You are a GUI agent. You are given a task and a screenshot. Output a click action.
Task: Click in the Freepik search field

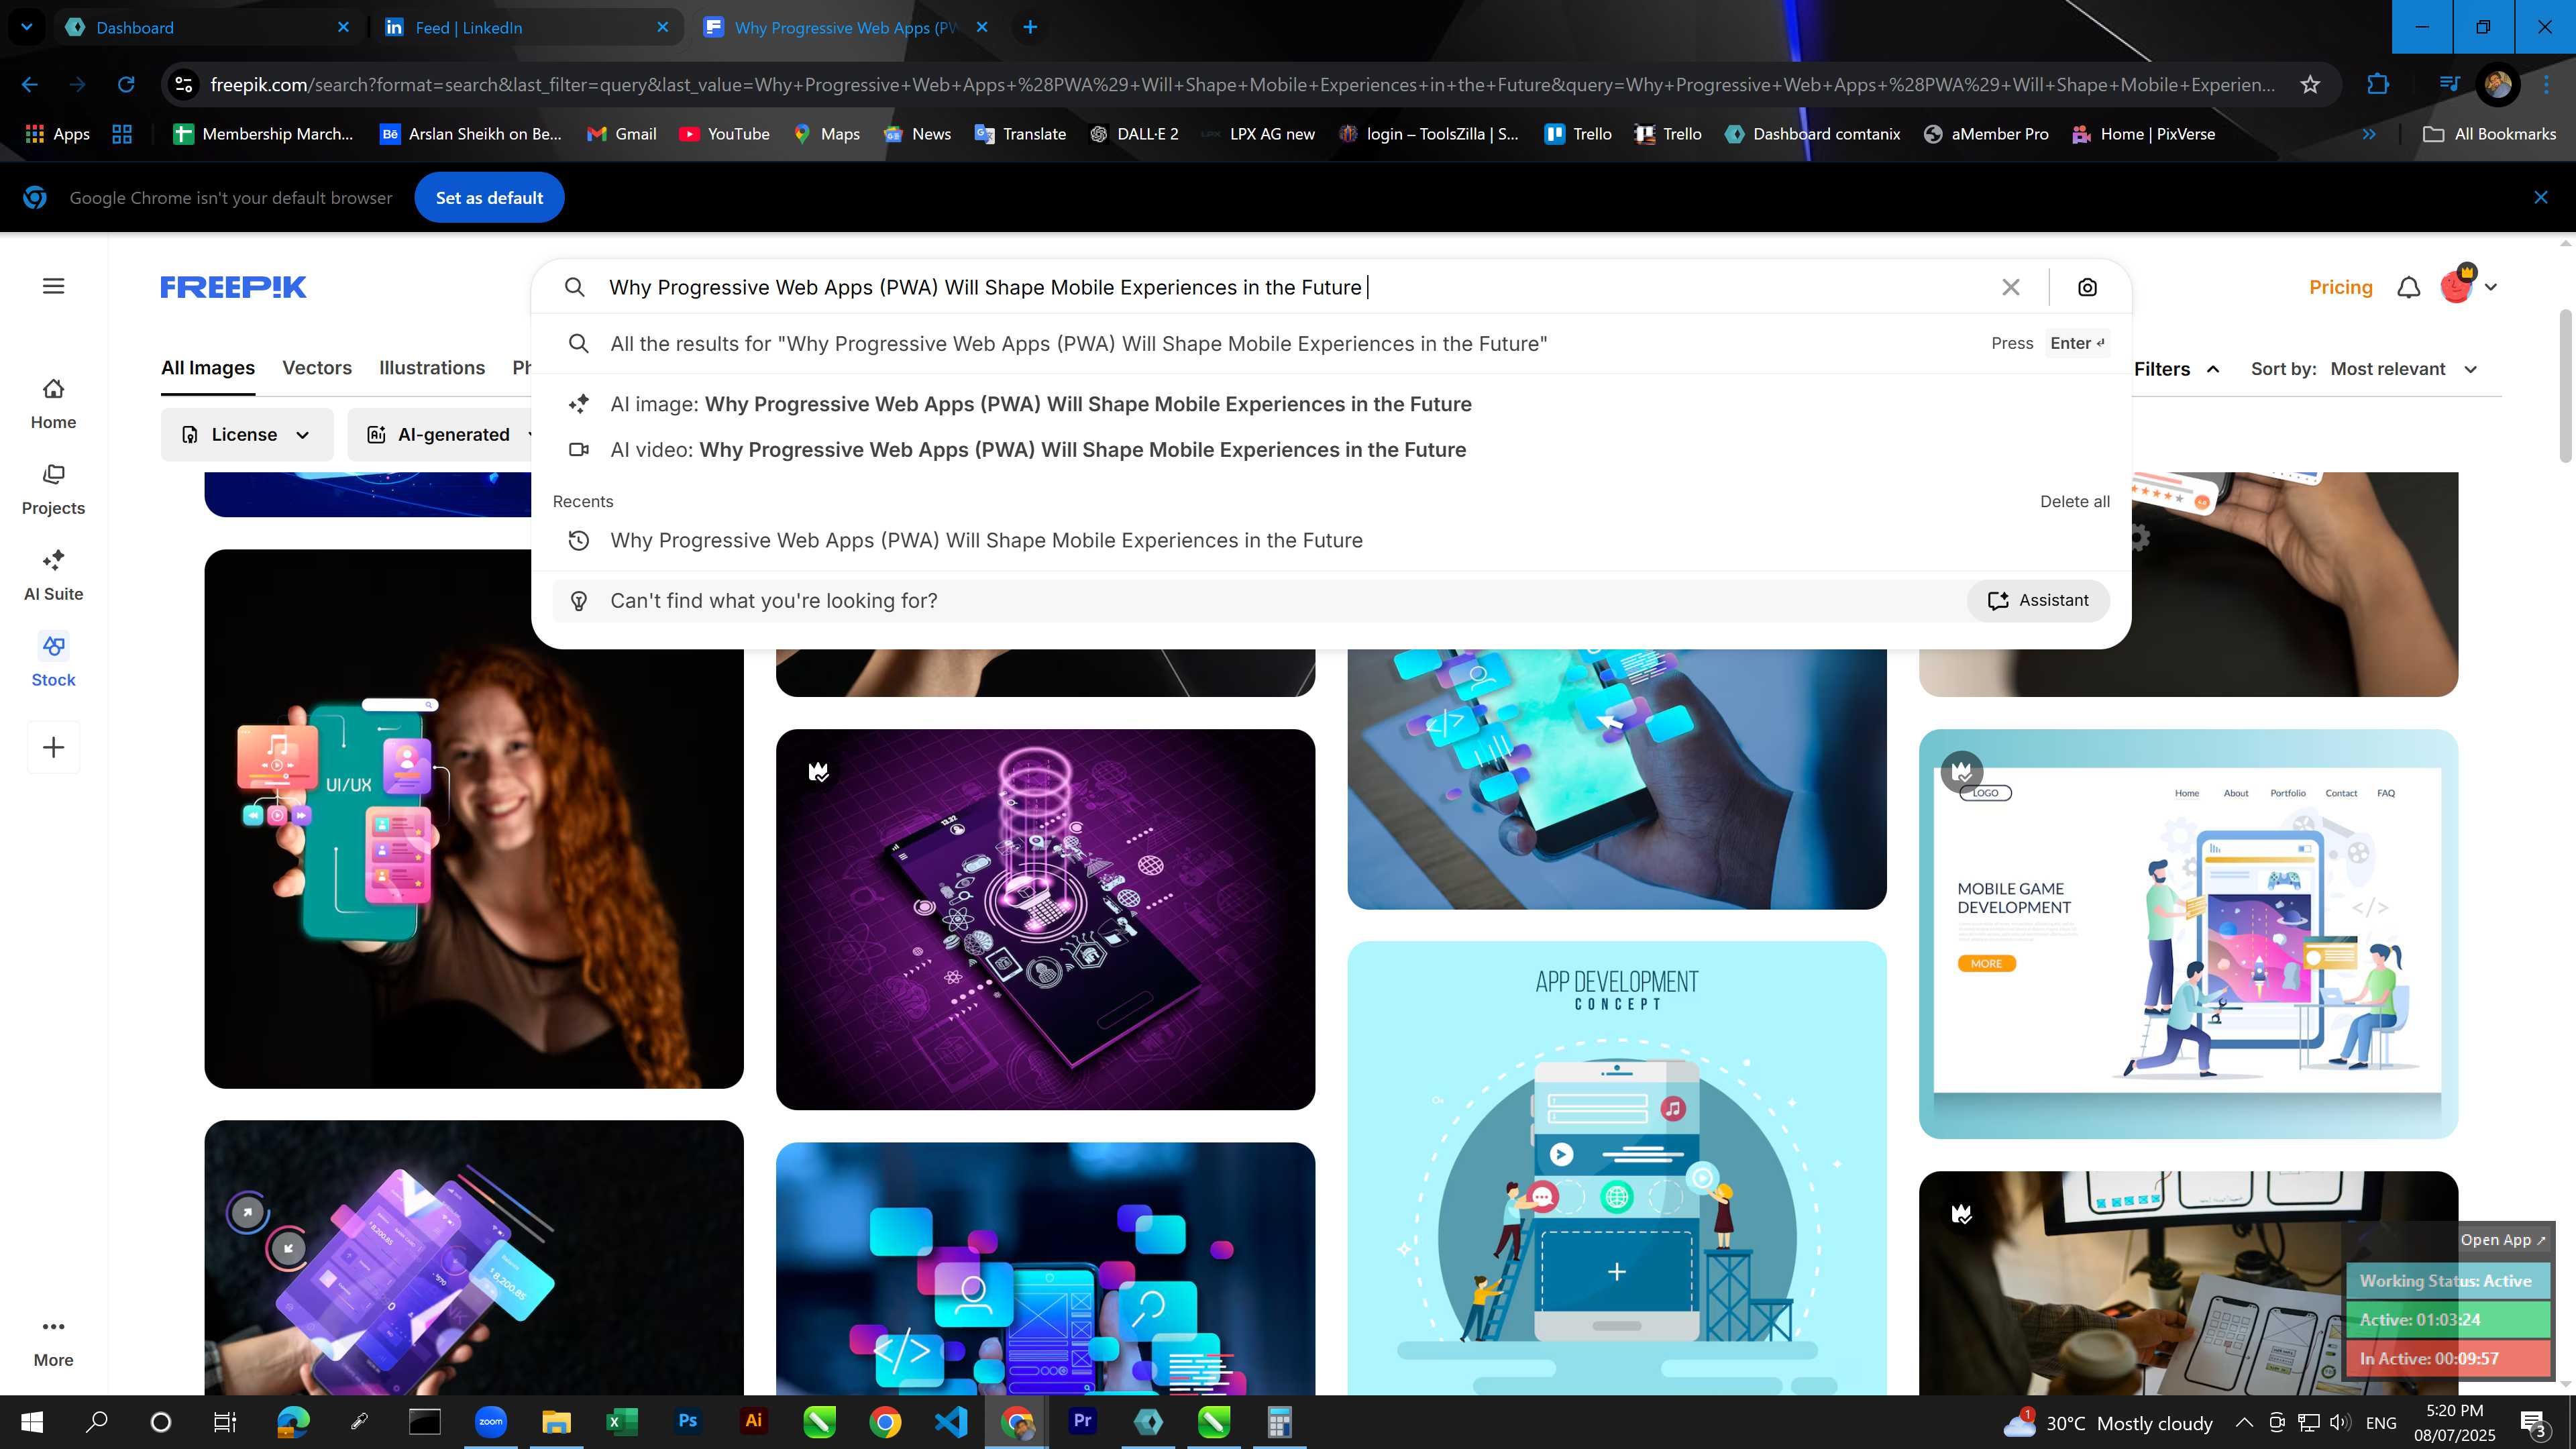1290,287
